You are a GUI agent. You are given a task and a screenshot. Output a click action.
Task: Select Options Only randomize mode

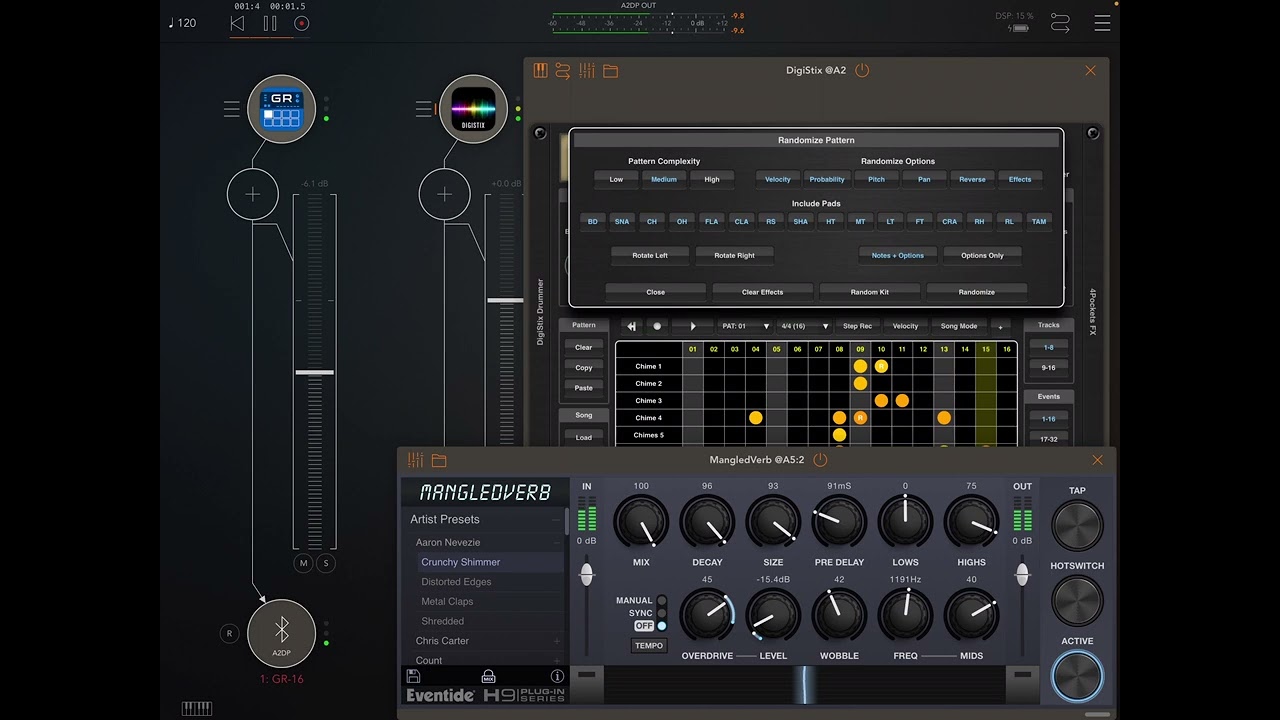[x=982, y=256]
